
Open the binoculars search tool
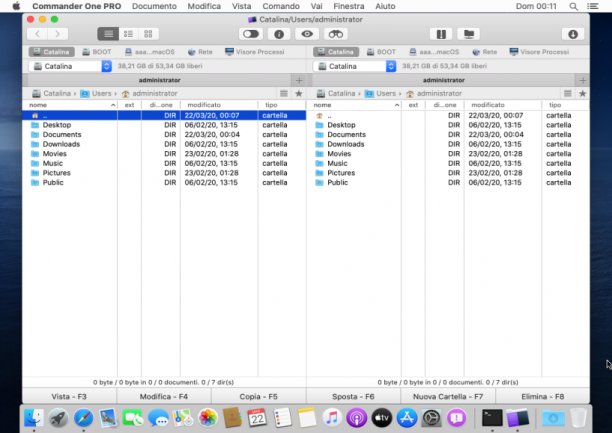coord(335,34)
